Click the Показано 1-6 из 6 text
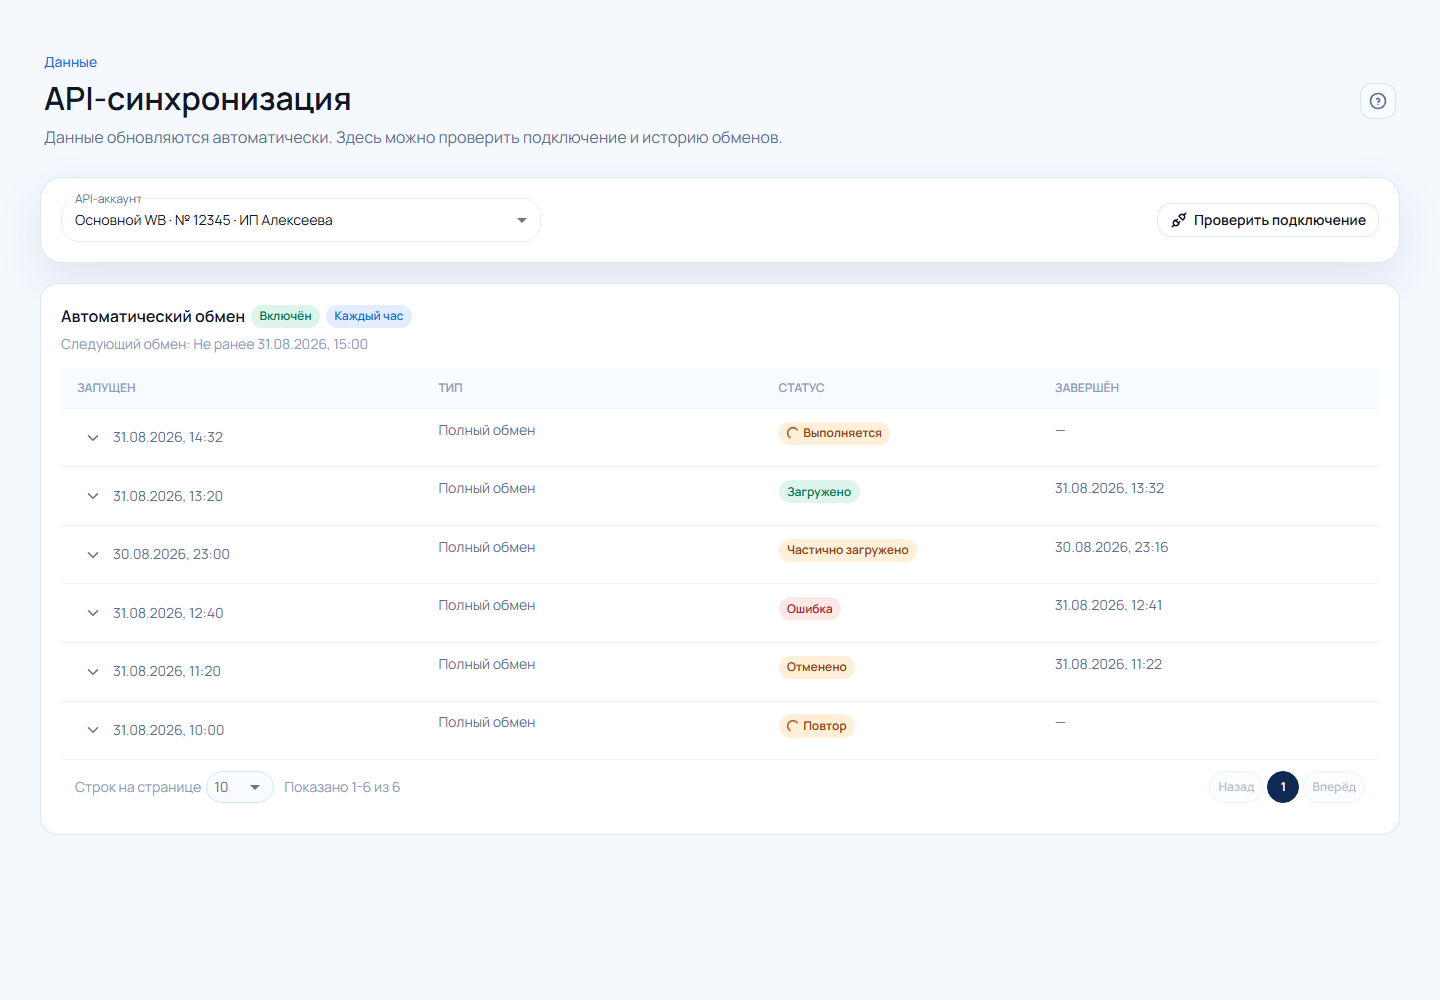The image size is (1440, 1000). [342, 787]
